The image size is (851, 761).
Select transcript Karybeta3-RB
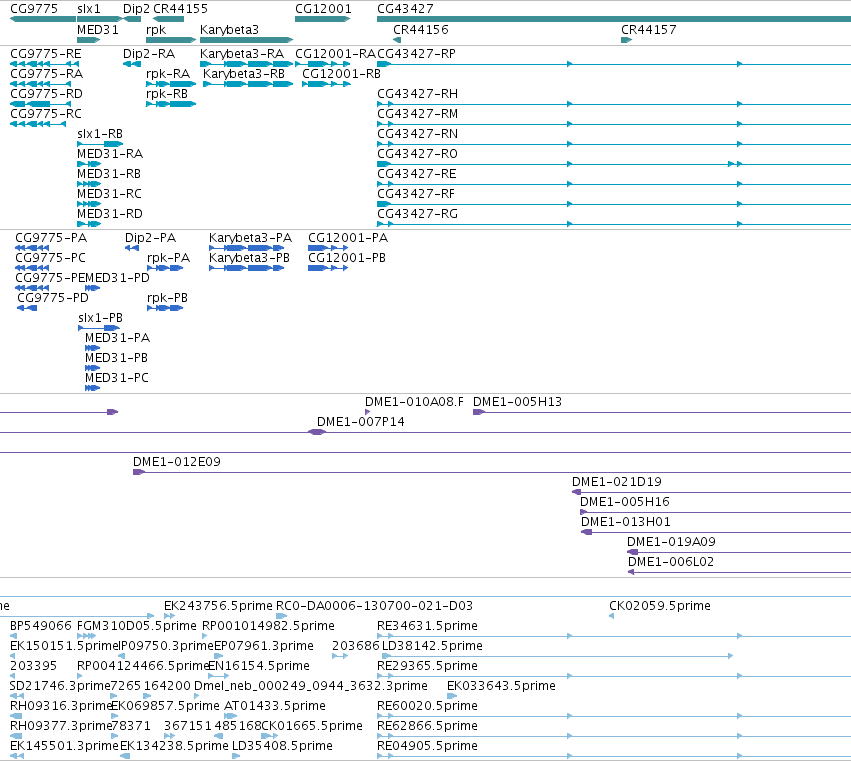tap(244, 74)
